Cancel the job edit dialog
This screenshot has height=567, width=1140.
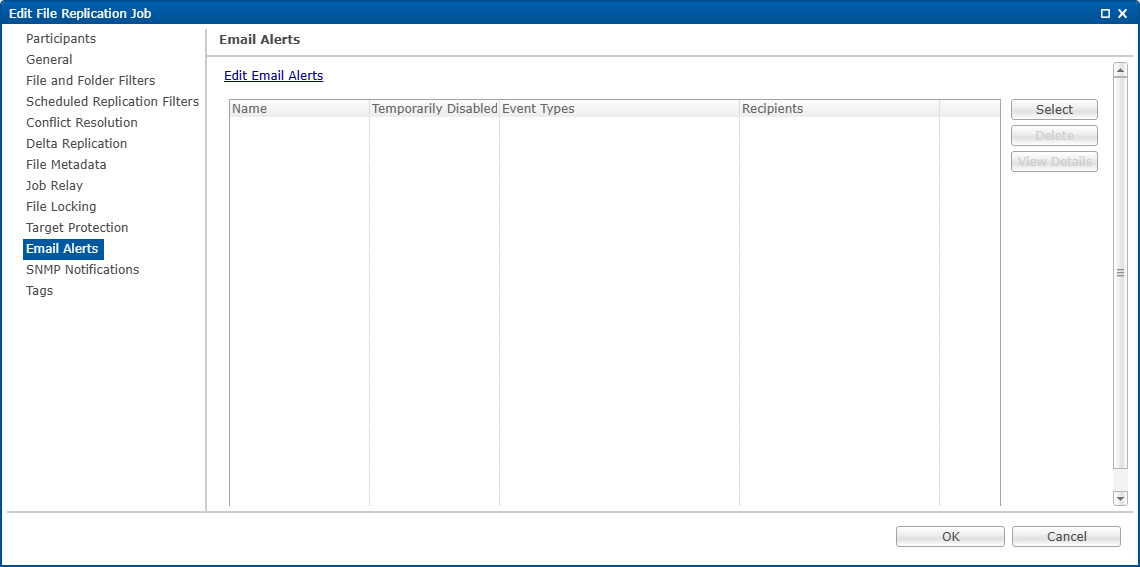point(1066,537)
